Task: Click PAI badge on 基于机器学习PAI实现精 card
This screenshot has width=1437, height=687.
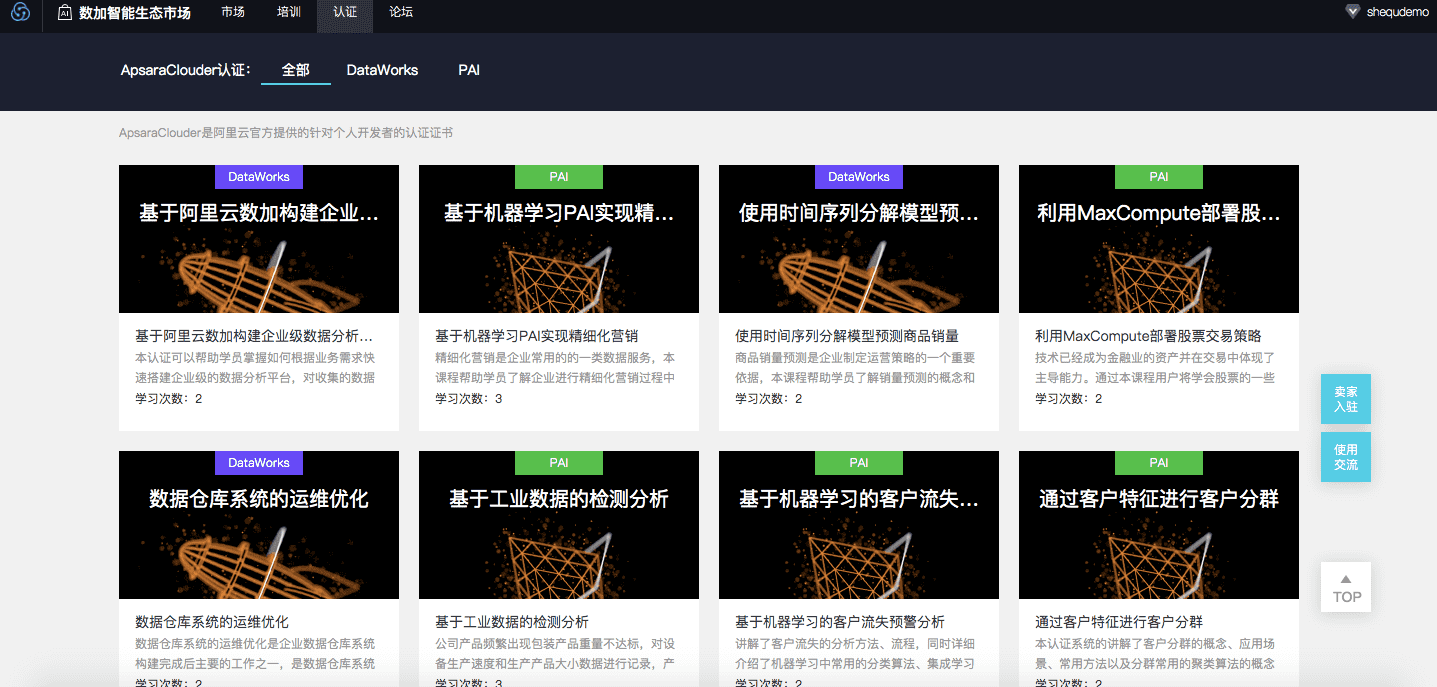Action: pyautogui.click(x=559, y=177)
